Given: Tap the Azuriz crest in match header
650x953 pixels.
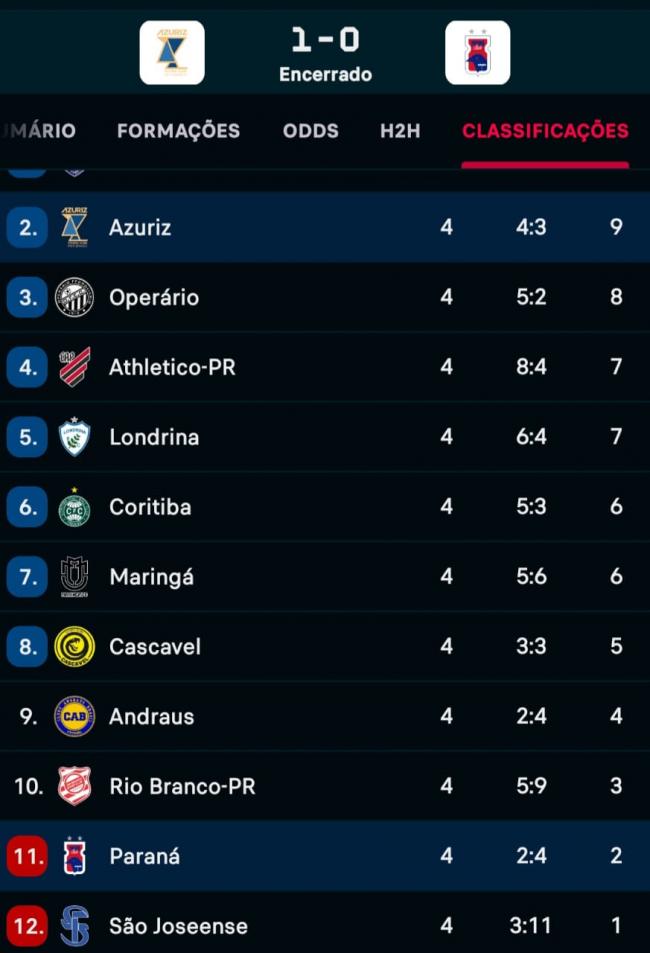Looking at the screenshot, I should [172, 52].
